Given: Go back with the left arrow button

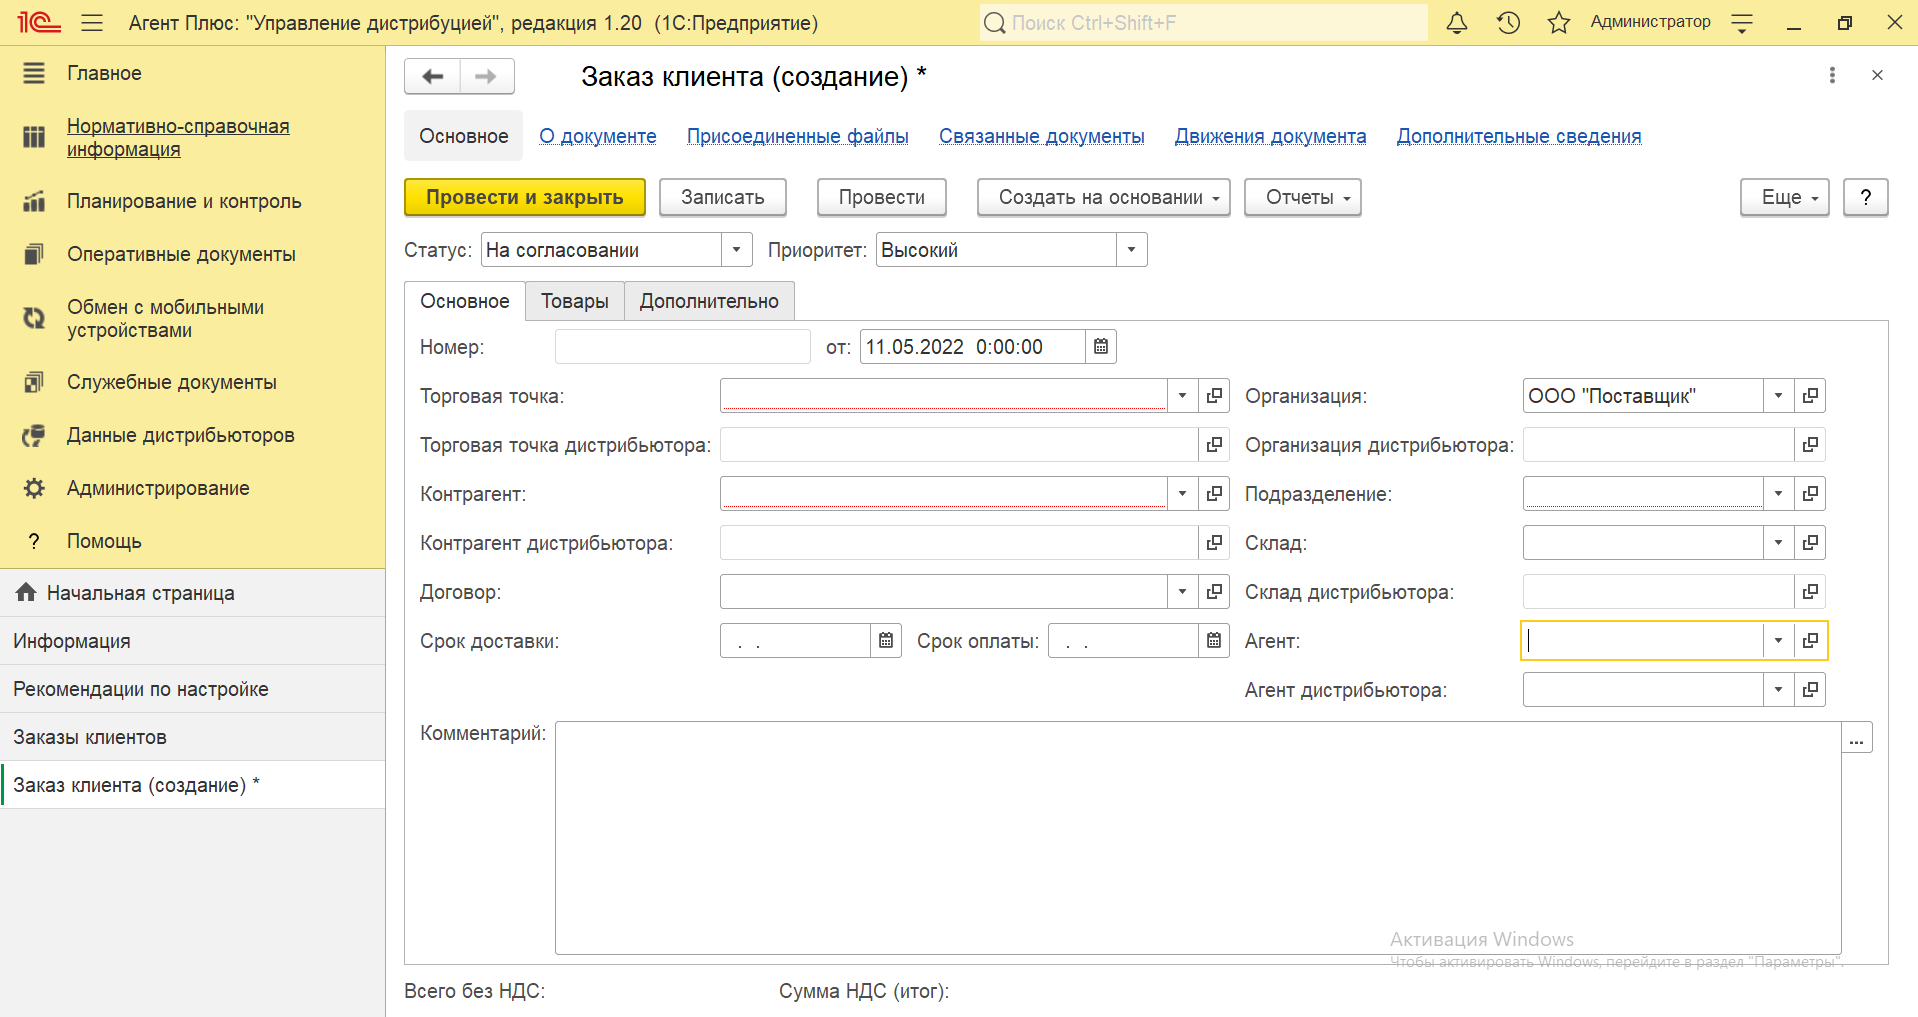Looking at the screenshot, I should 433,76.
